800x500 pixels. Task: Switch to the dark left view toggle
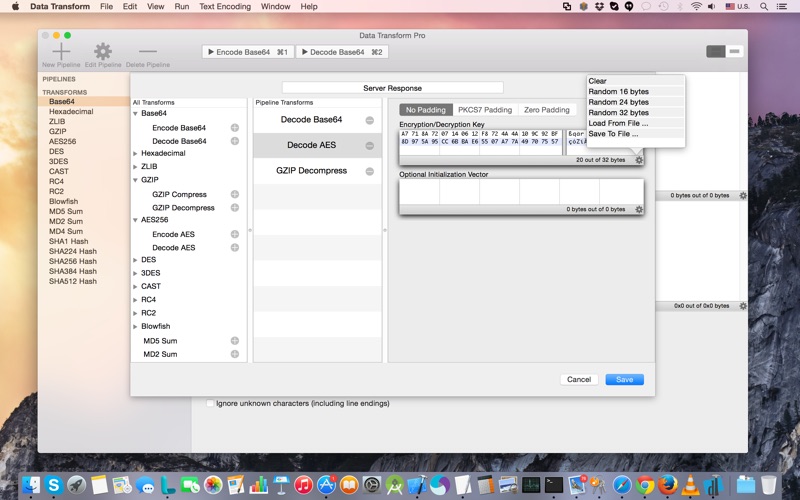715,52
